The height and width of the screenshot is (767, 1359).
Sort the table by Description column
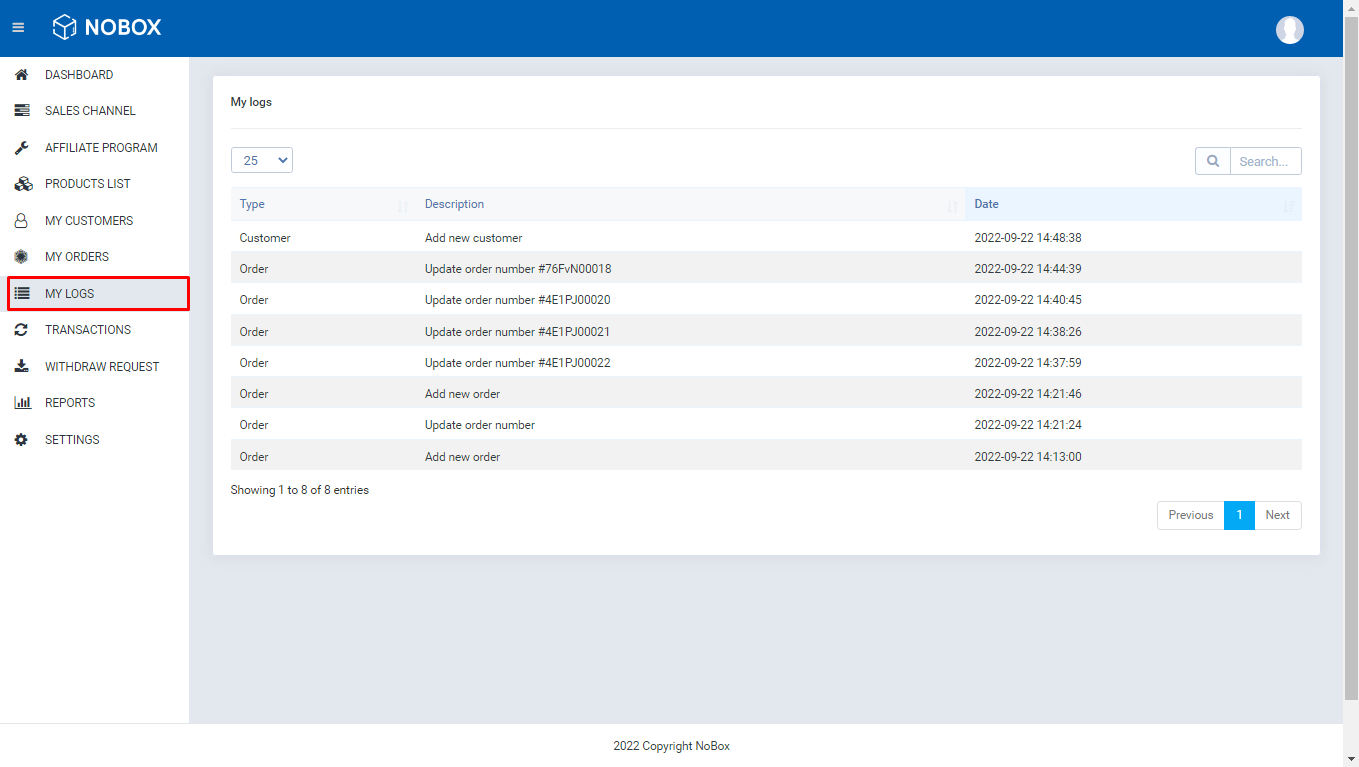690,204
